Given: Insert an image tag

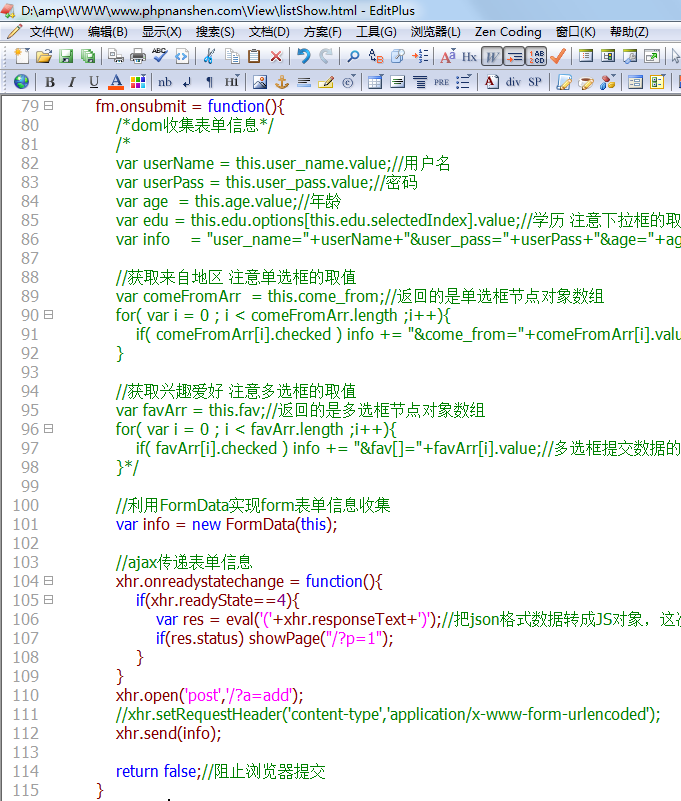Looking at the screenshot, I should pos(260,82).
